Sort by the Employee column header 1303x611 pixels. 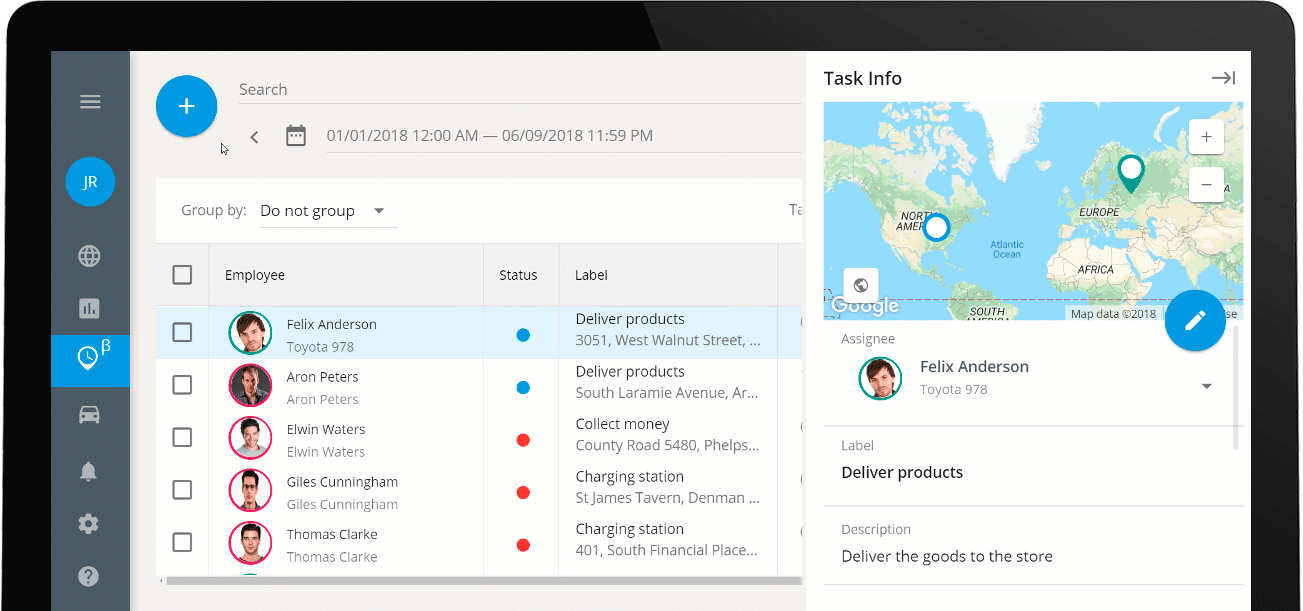pyautogui.click(x=255, y=275)
